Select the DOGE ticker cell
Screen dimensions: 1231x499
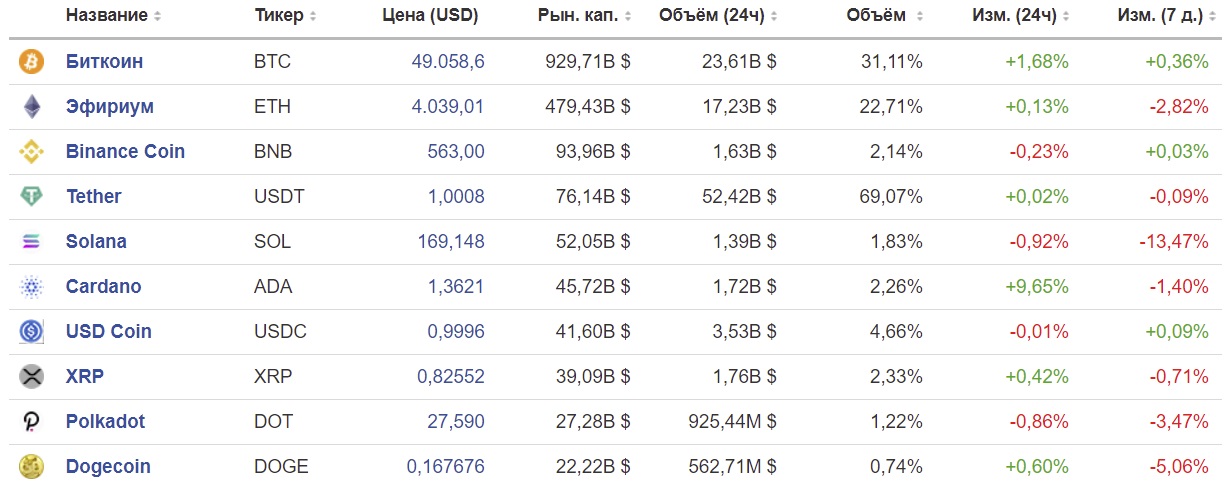[281, 467]
